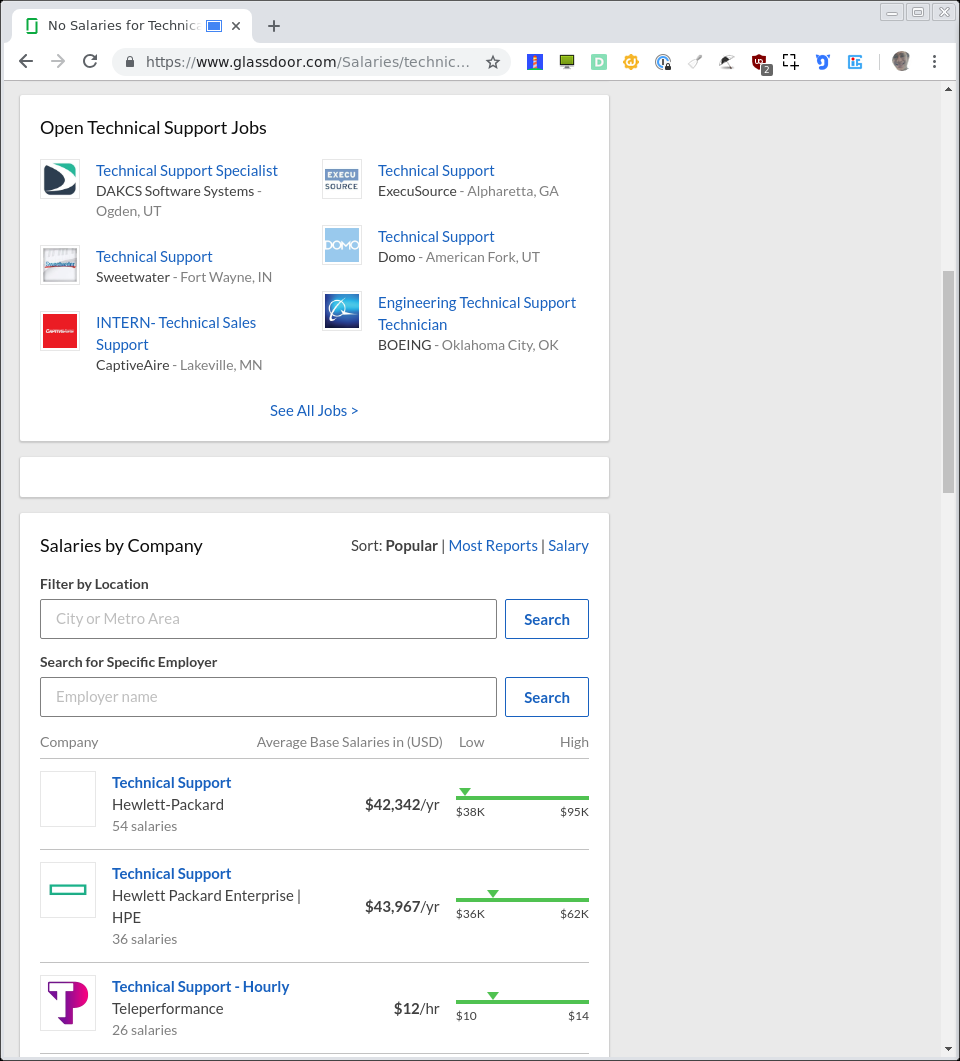The image size is (960, 1061).
Task: Click the '$12/hr' salary value
Action: [x=416, y=1009]
